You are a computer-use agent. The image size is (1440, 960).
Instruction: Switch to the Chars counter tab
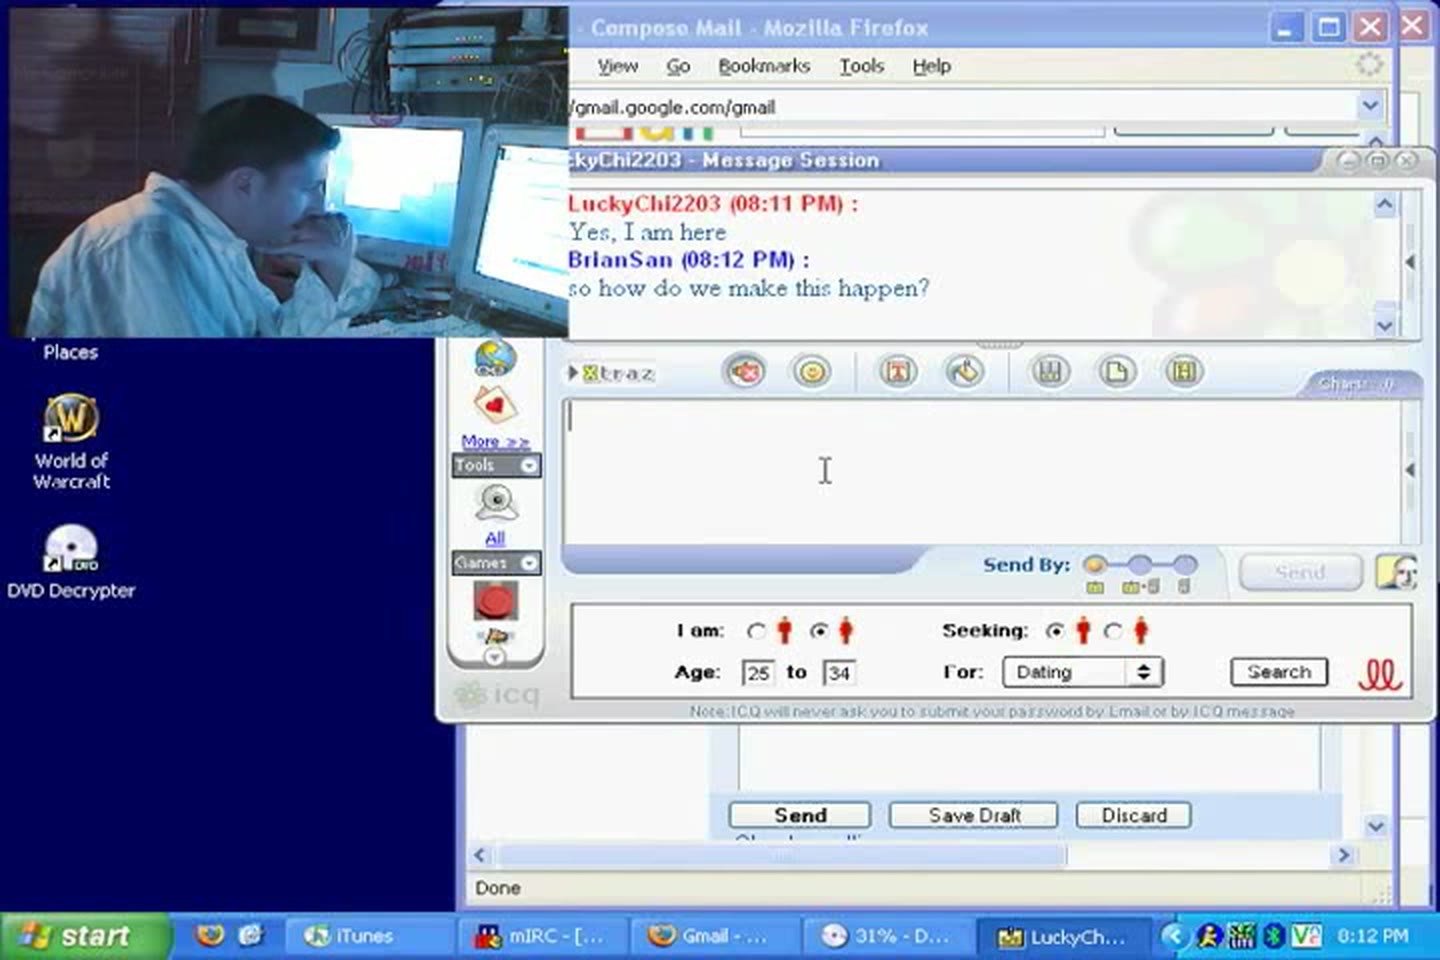1358,384
